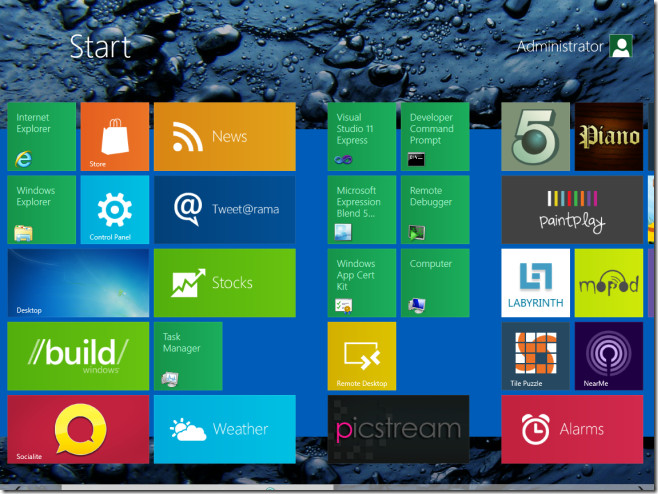
Task: Launch Visual Studio 11 Express tile
Action: coord(362,136)
